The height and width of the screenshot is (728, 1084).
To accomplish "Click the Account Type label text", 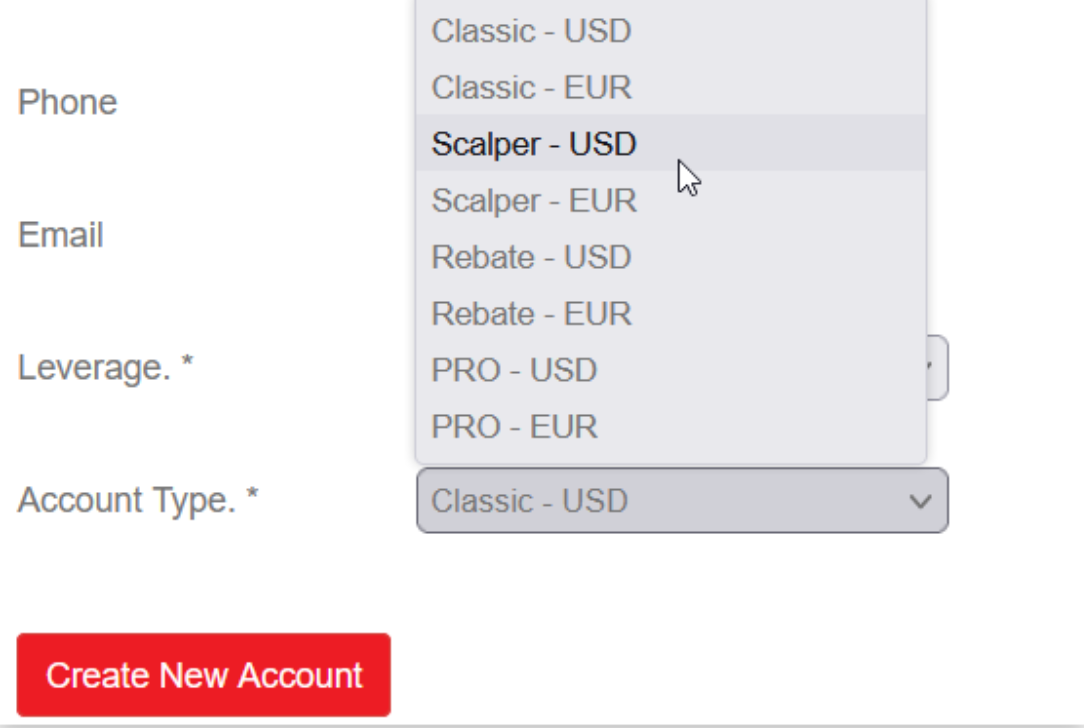I will pyautogui.click(x=126, y=500).
